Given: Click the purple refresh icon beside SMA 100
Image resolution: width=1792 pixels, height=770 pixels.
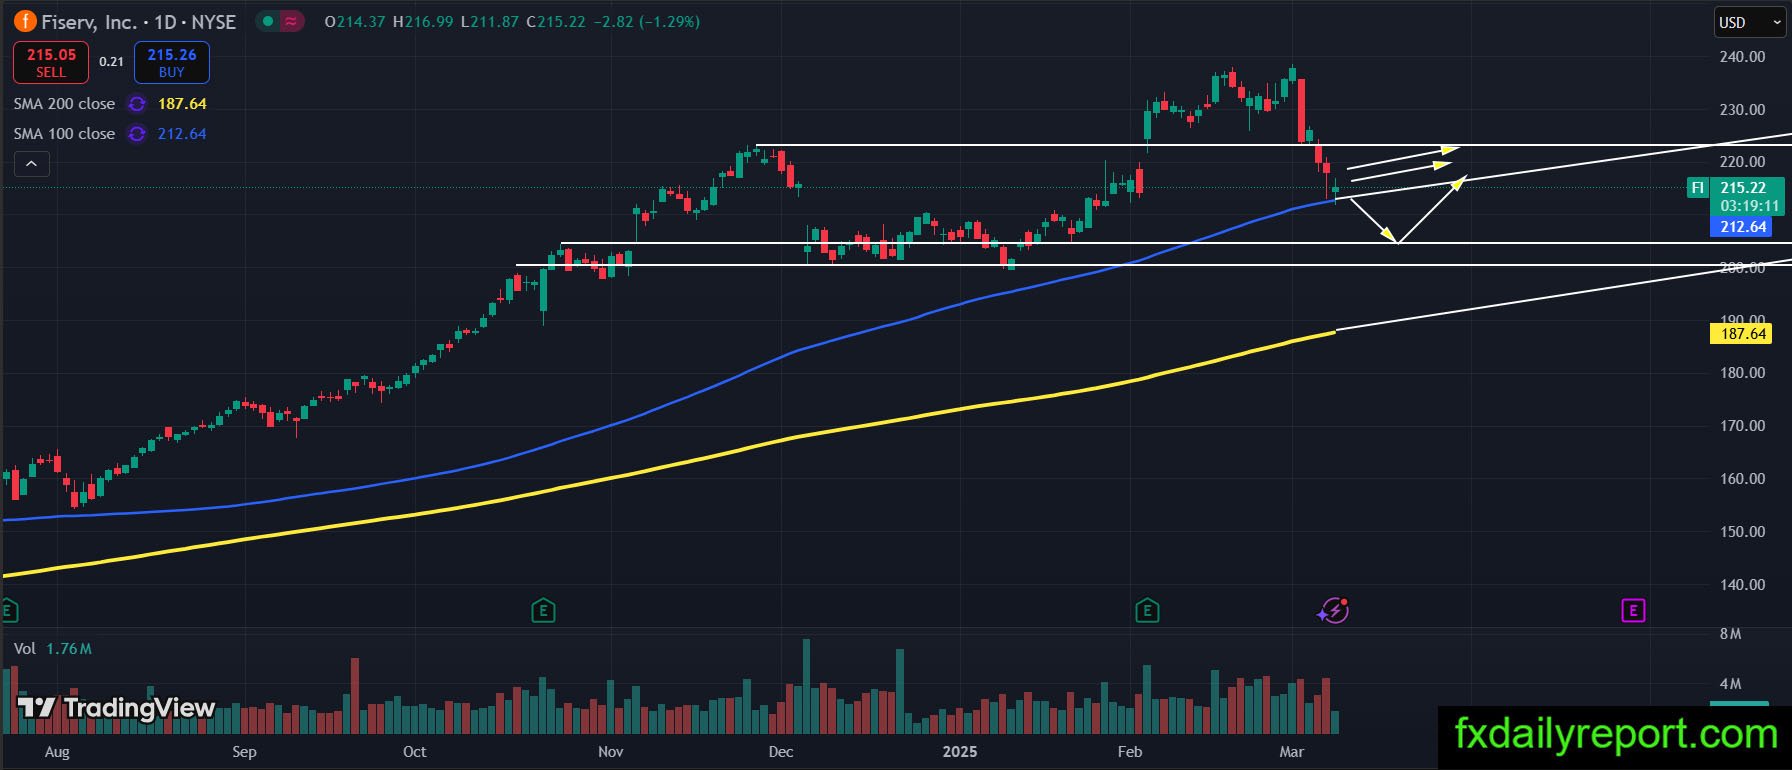Looking at the screenshot, I should 137,134.
